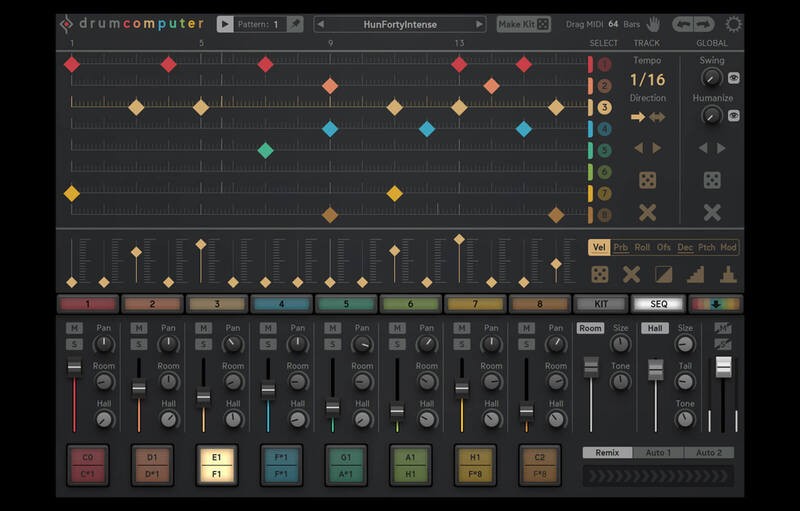800x511 pixels.
Task: Select track 6 in the sequencer
Action: (x=604, y=172)
